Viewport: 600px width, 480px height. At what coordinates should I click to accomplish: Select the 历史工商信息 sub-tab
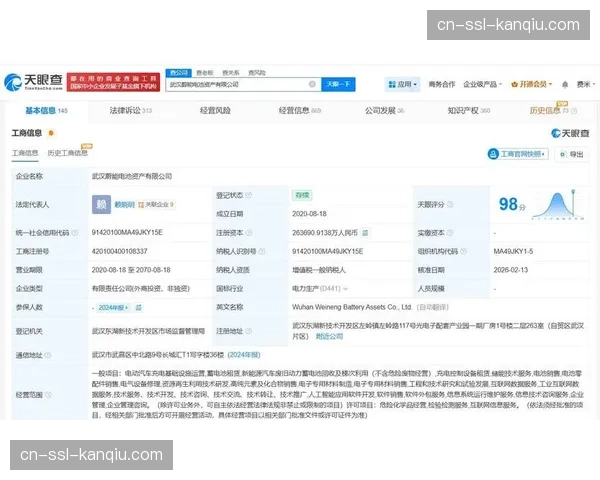tap(68, 153)
